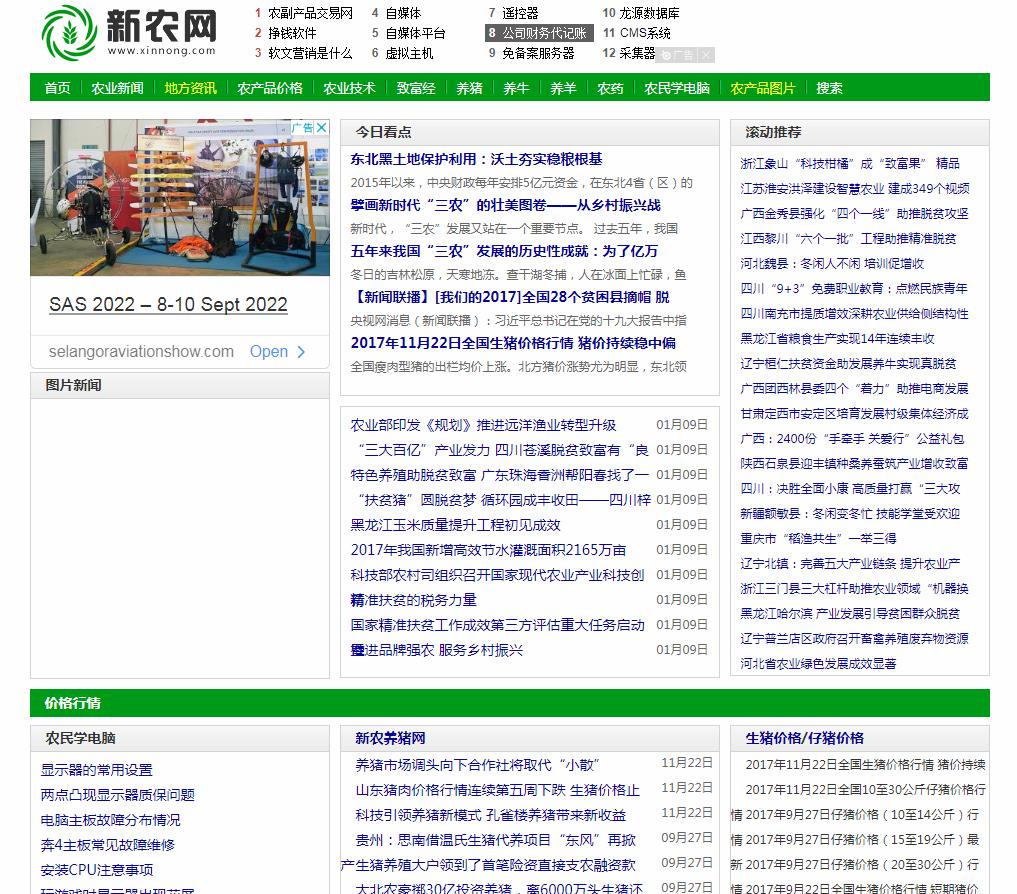Open 山东猪肉价格行情连续第五周下跌 article
Image resolution: width=1017 pixels, height=894 pixels.
tap(497, 790)
